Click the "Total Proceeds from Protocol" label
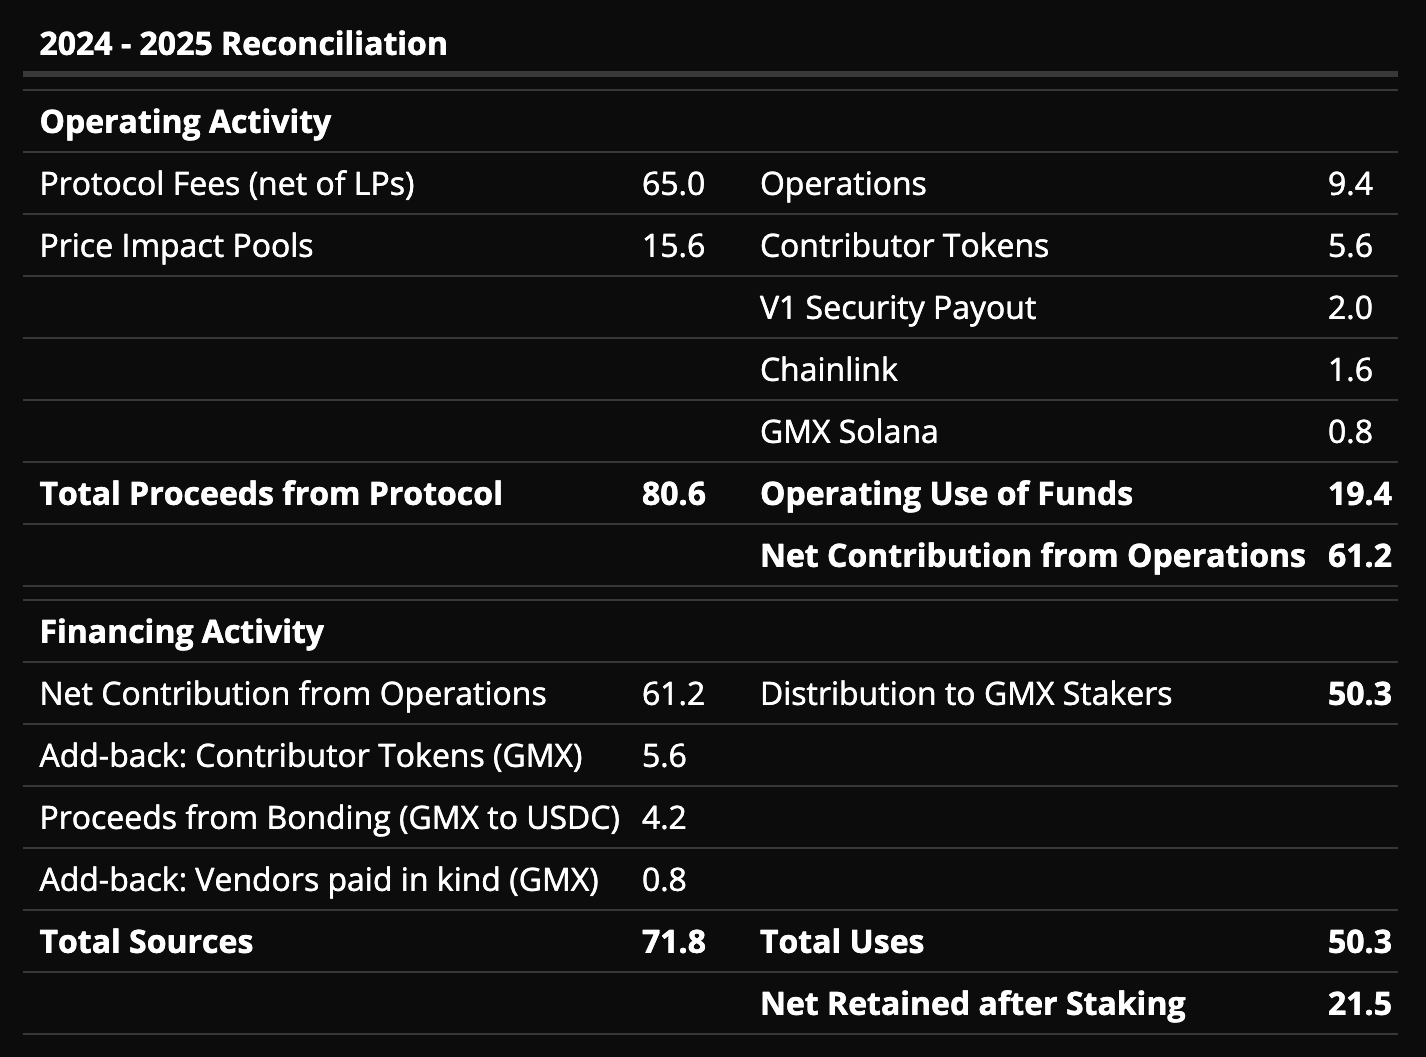 (271, 494)
